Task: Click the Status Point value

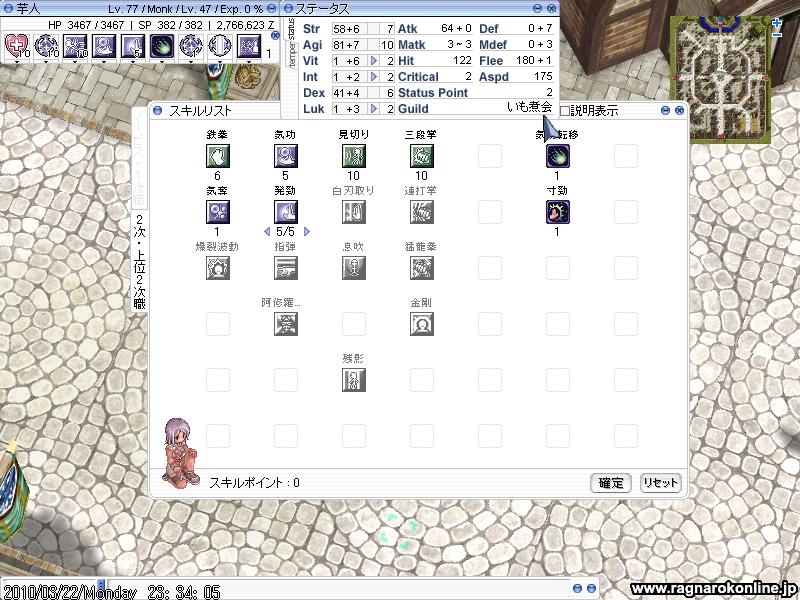Action: coord(549,92)
